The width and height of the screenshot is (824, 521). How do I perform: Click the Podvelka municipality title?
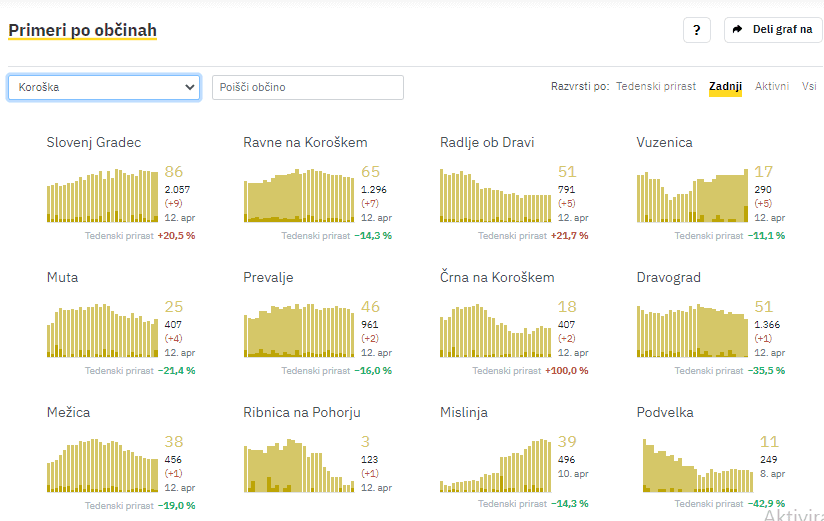coord(665,412)
